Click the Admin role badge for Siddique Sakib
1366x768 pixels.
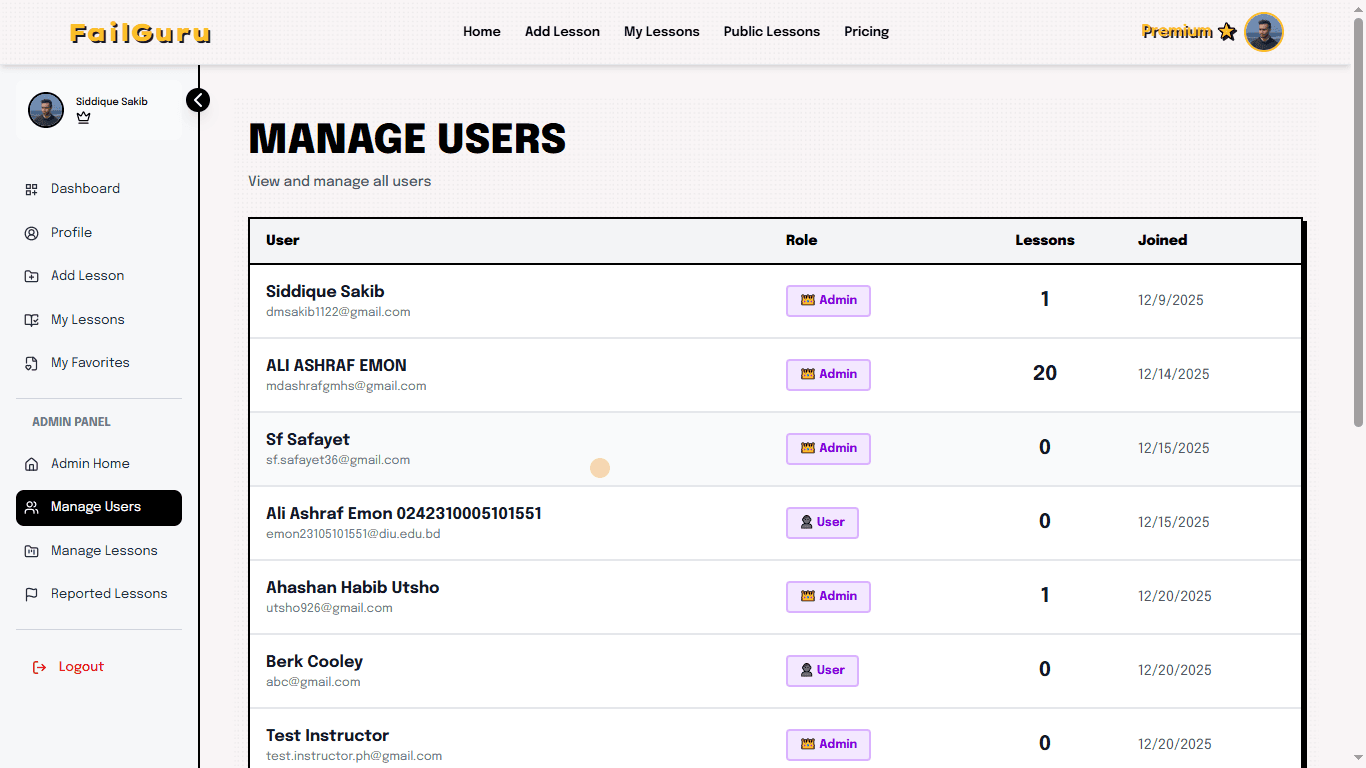click(828, 301)
